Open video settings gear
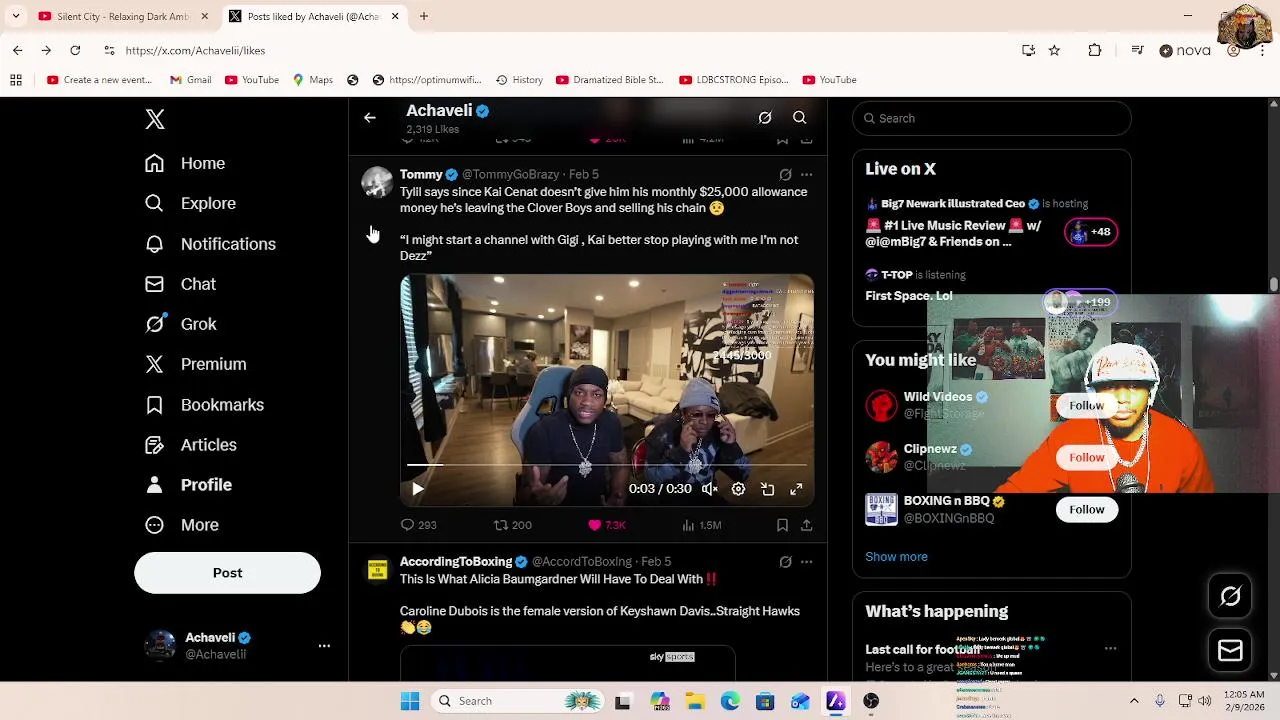 (738, 489)
